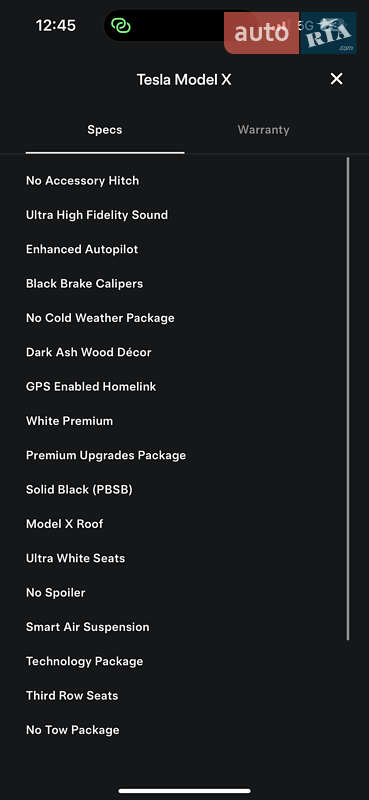Viewport: 369px width, 800px height.
Task: Select the Smart Air Suspension spec
Action: 88,627
